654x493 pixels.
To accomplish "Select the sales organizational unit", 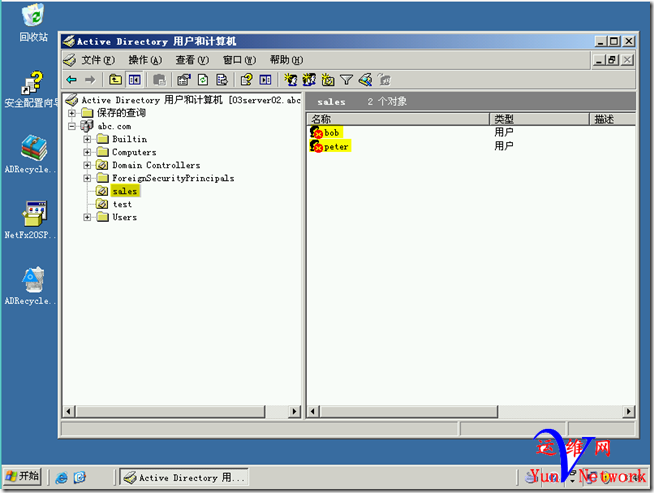I will (x=125, y=191).
